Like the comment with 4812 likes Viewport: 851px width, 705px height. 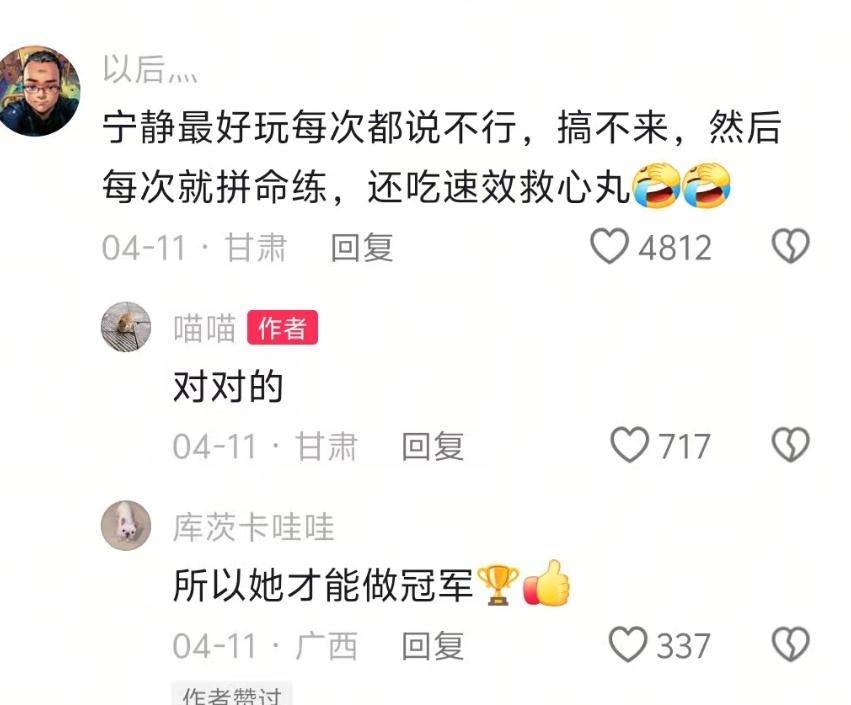[609, 246]
